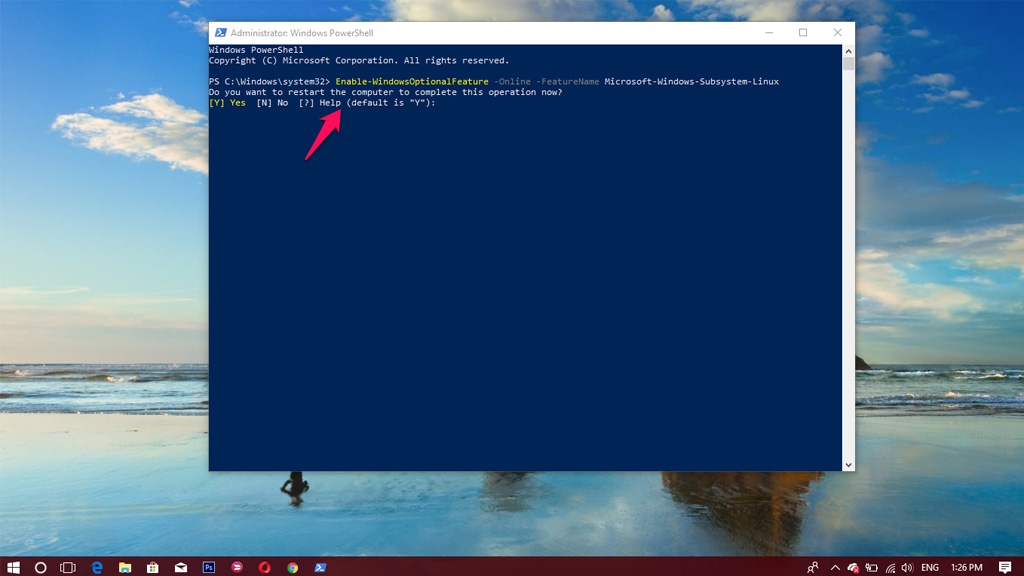This screenshot has width=1024, height=576.
Task: Open the People icon in system tray
Action: coord(813,567)
